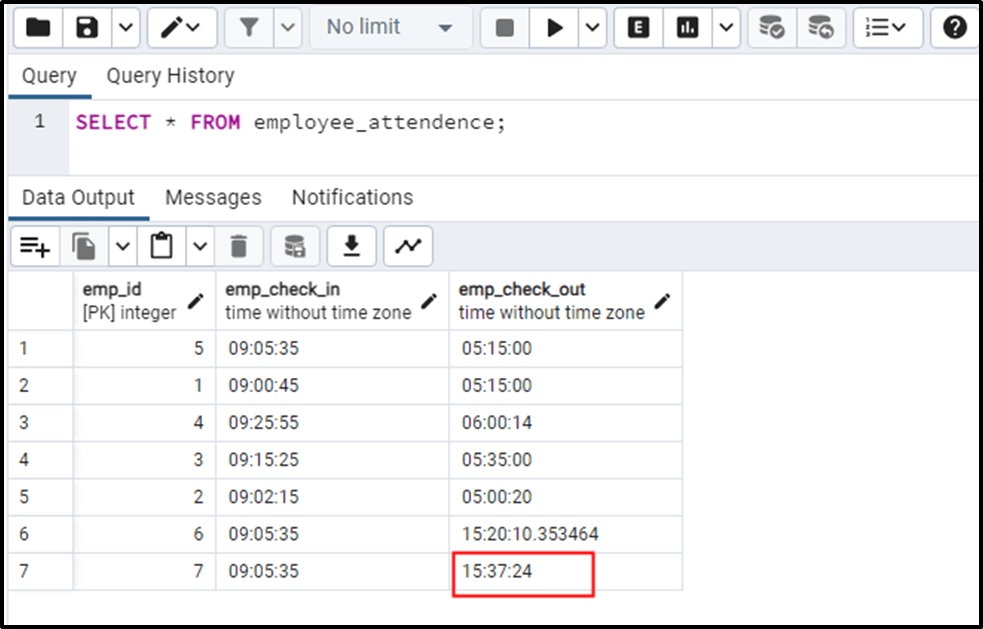Execute the query with the play button
The height and width of the screenshot is (629, 983).
click(x=554, y=27)
